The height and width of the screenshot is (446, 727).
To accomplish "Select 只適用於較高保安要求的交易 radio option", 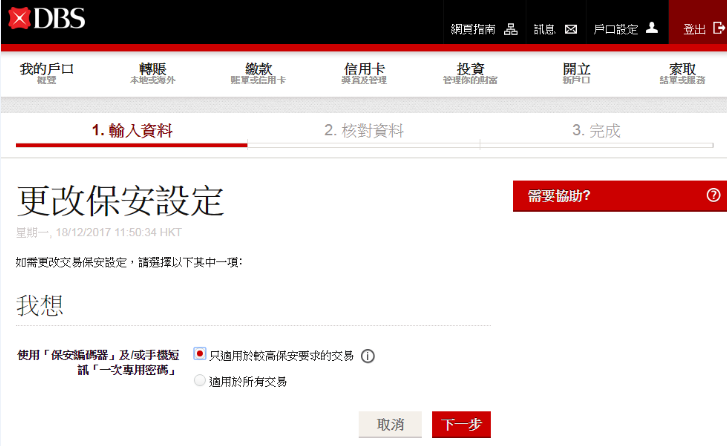I will click(x=200, y=355).
